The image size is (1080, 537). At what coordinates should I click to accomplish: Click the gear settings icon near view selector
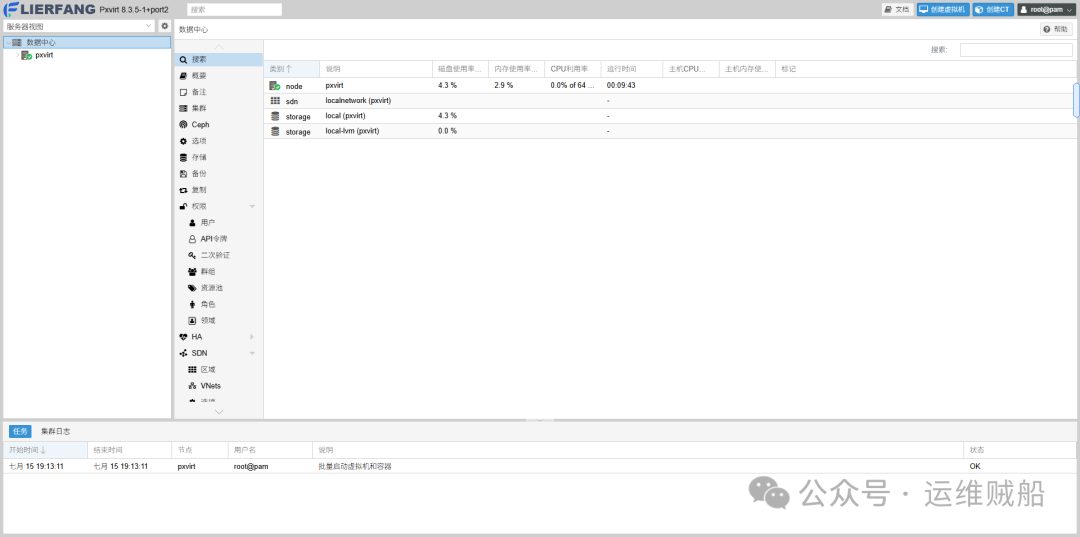pyautogui.click(x=165, y=26)
